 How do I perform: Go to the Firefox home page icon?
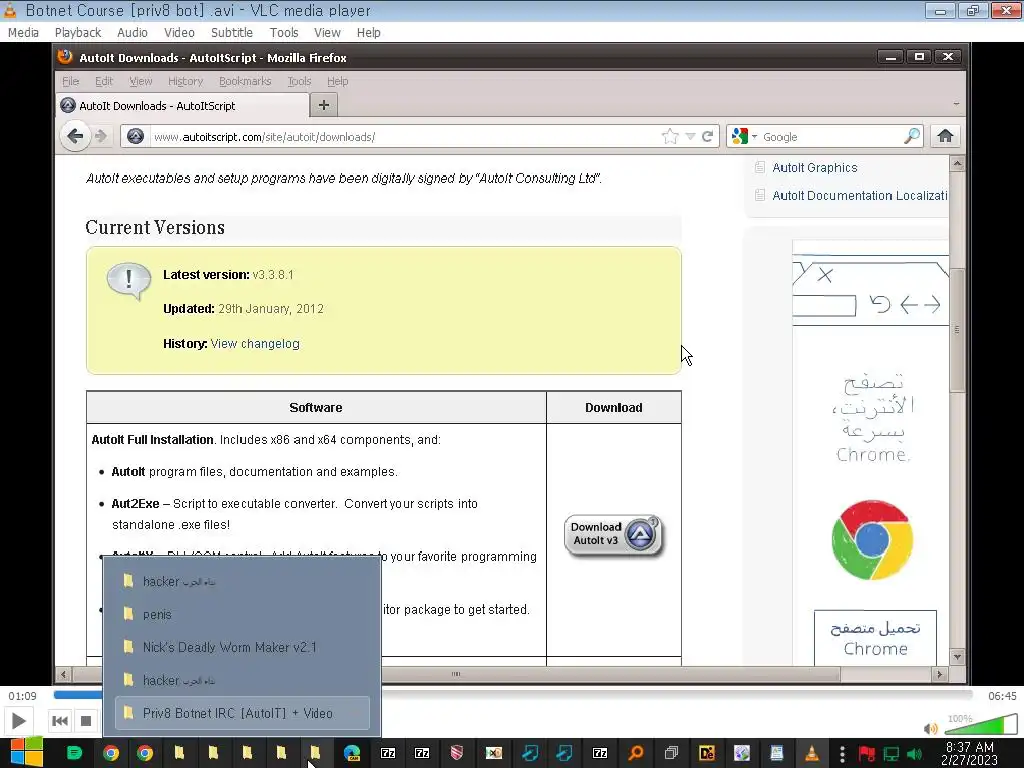(945, 136)
